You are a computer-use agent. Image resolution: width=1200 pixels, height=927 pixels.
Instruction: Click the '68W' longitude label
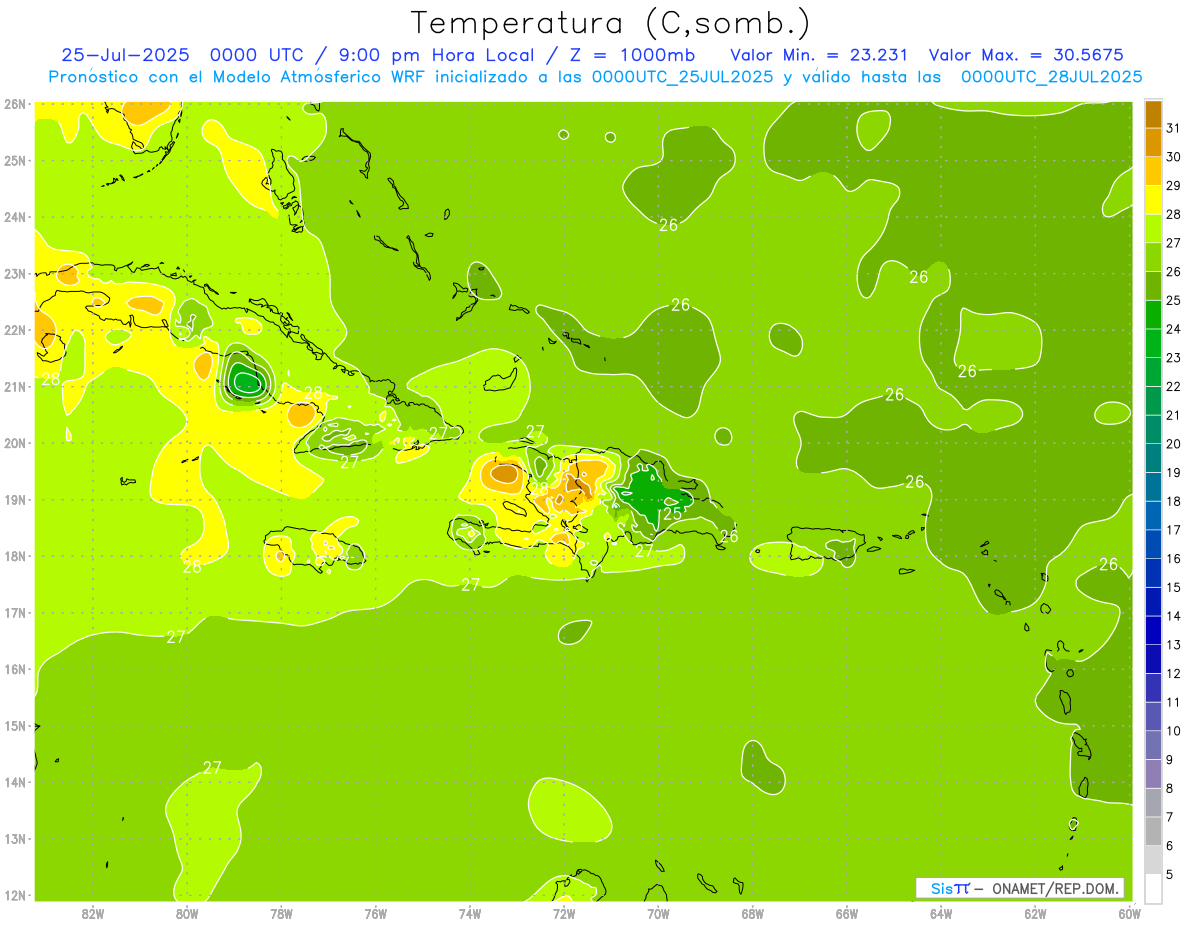pyautogui.click(x=753, y=913)
